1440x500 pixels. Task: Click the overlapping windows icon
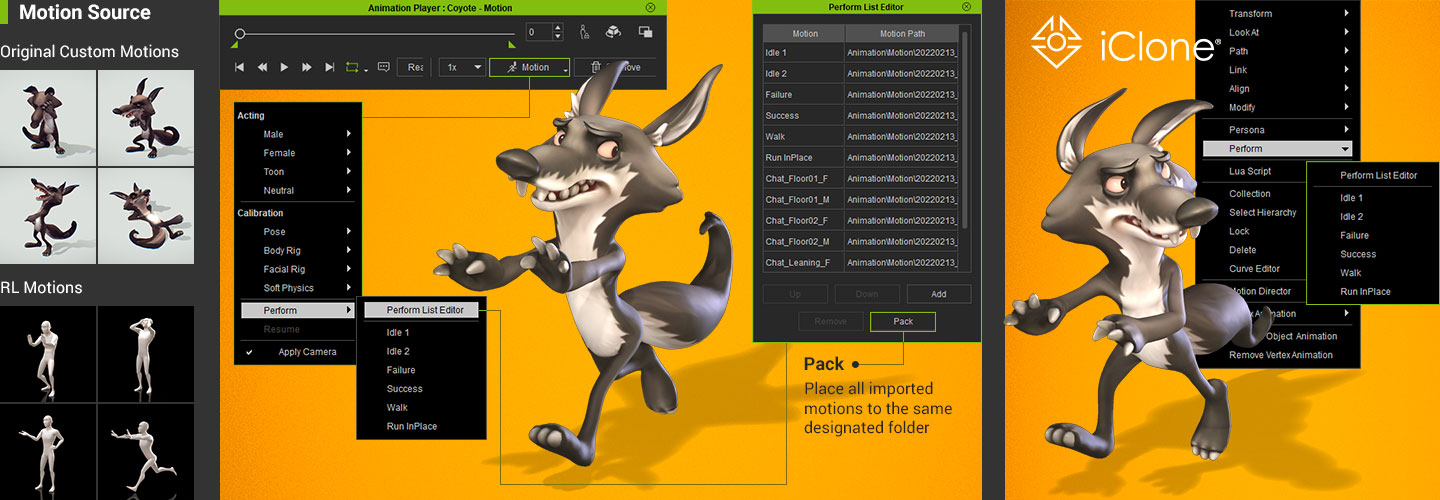645,32
